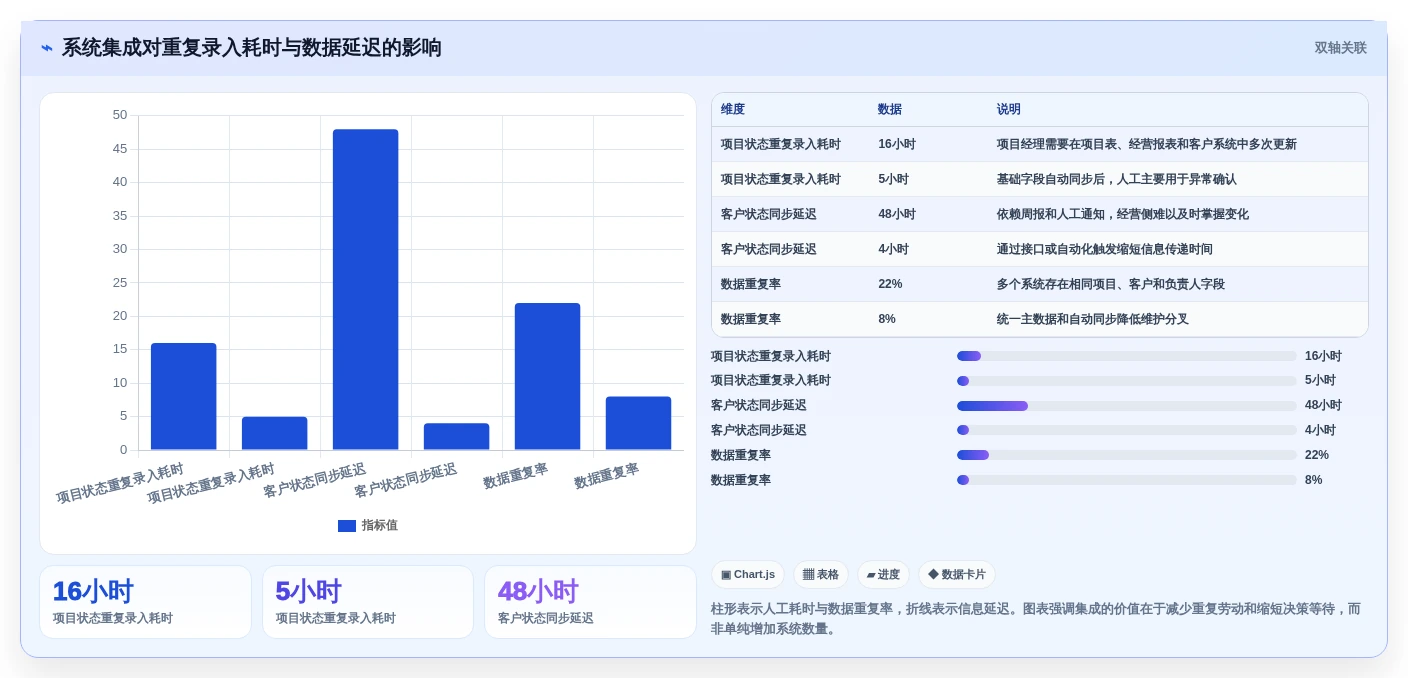The image size is (1408, 678).
Task: Click the progress bar labeled 16小时
Action: coord(1126,356)
